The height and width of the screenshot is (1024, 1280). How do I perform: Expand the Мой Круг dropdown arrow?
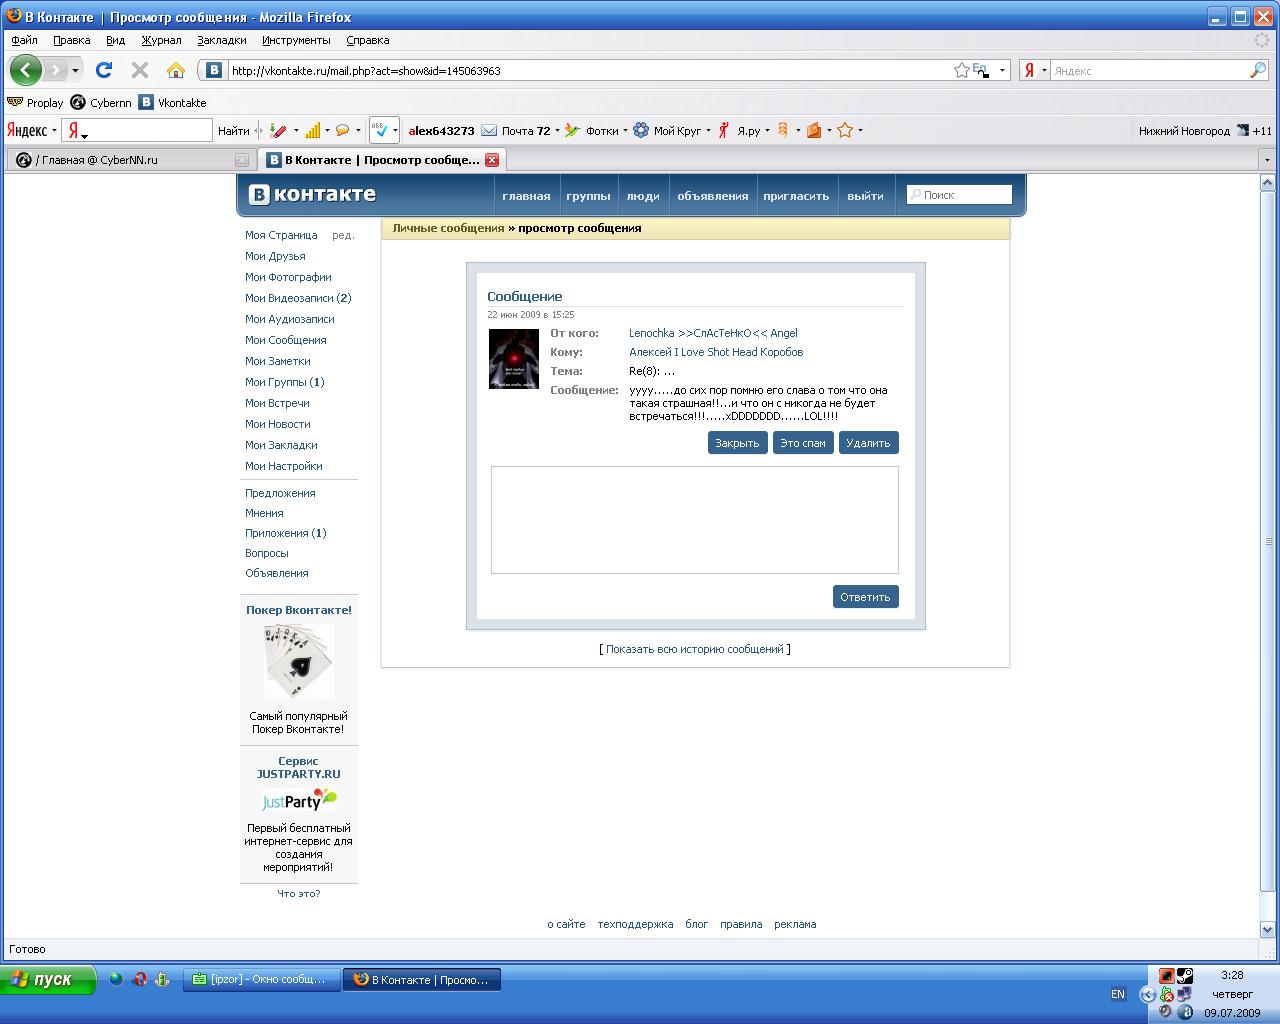coord(708,130)
